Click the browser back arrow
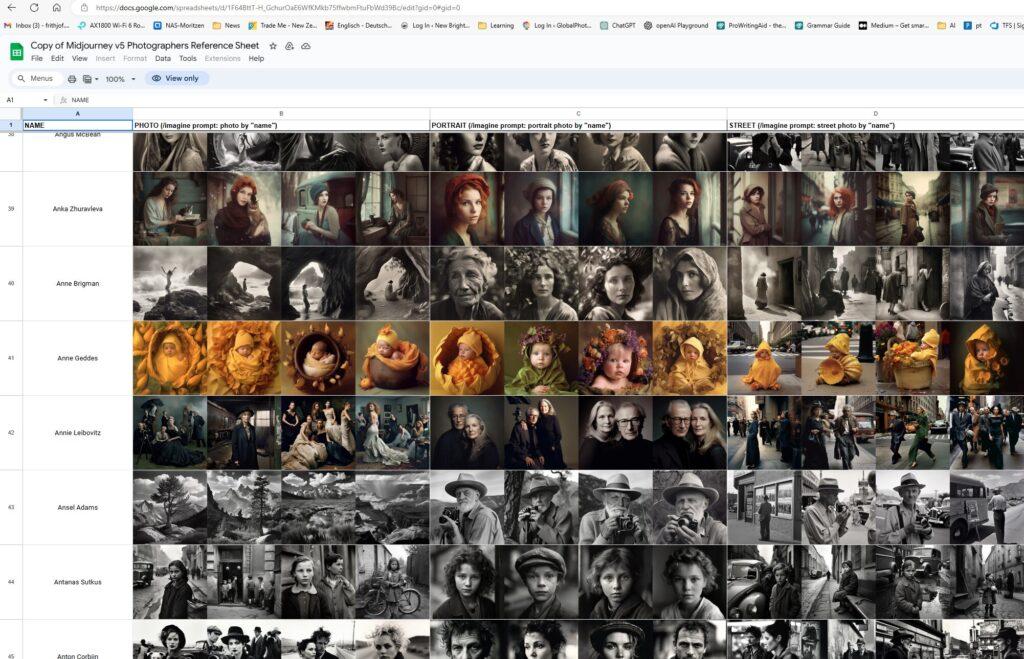 click(x=11, y=8)
